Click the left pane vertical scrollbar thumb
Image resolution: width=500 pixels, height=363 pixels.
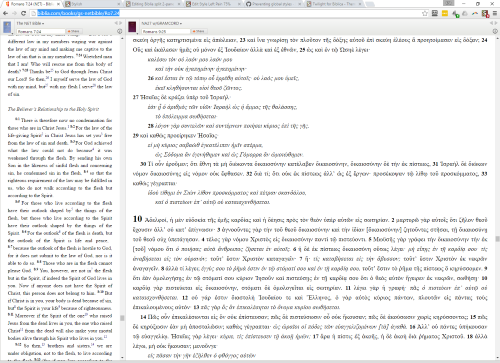[x=122, y=318]
